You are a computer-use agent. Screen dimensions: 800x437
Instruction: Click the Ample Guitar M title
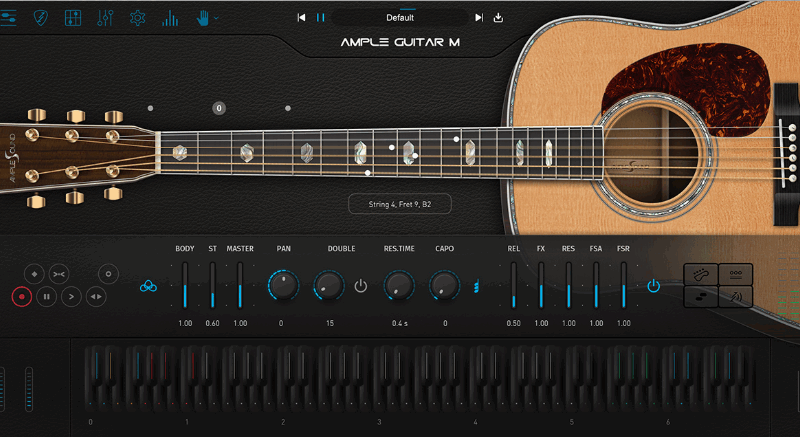point(400,42)
